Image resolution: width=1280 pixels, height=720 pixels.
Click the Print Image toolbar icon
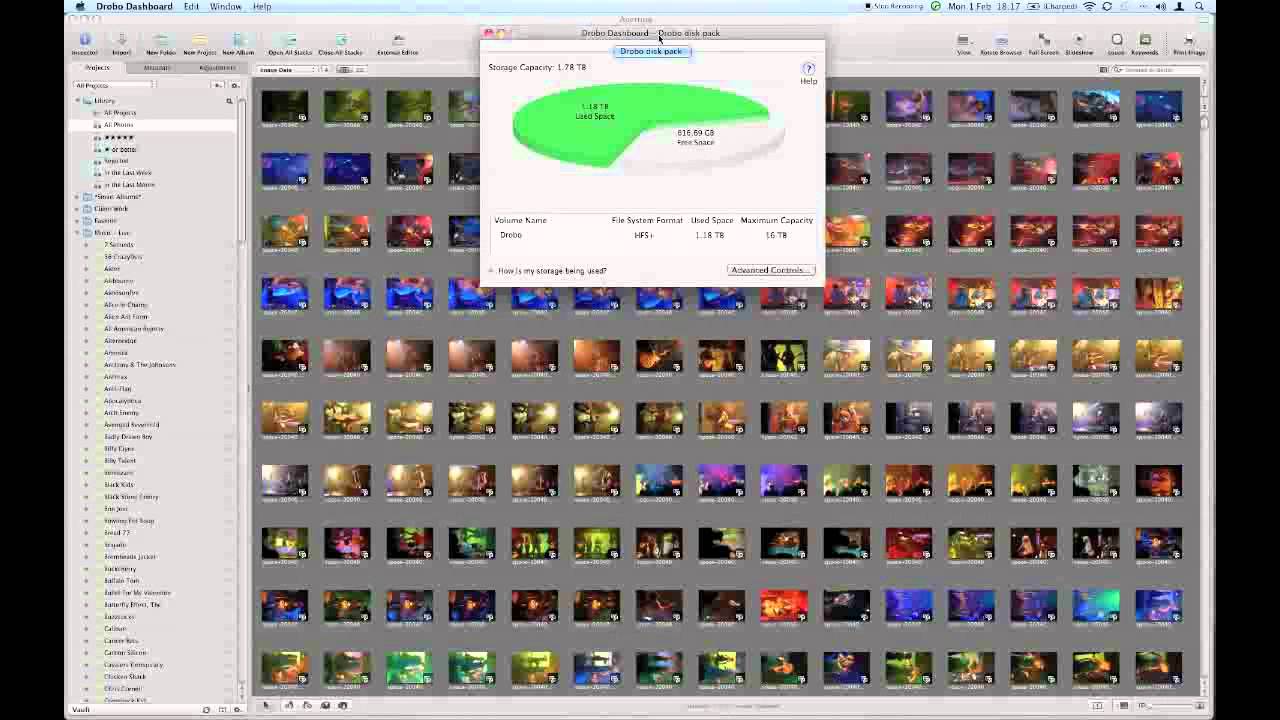pyautogui.click(x=1189, y=41)
